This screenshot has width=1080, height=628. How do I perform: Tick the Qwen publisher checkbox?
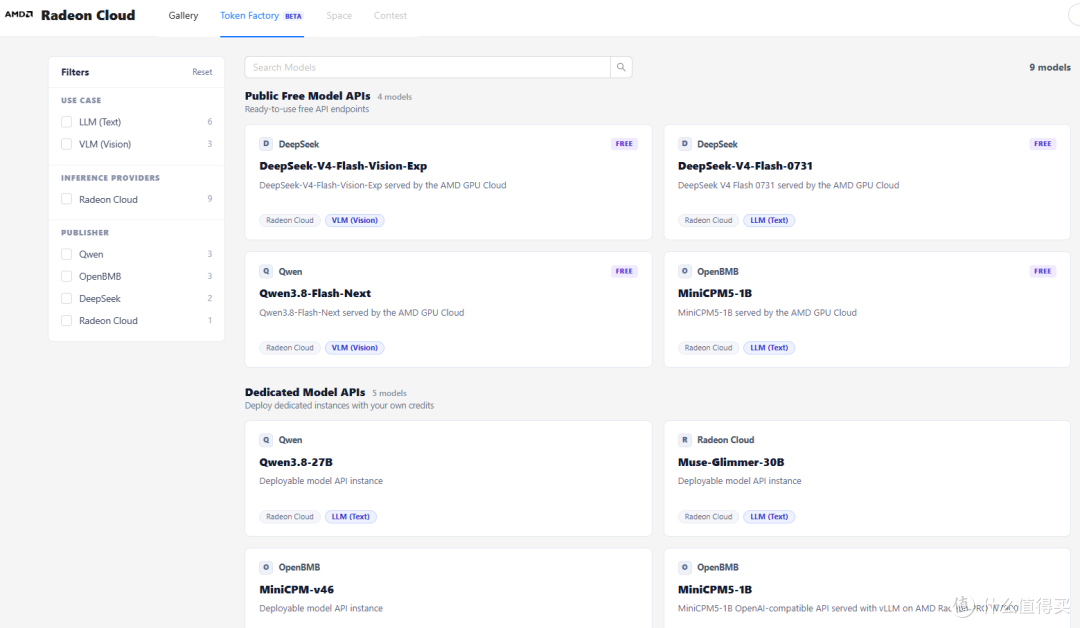[67, 254]
